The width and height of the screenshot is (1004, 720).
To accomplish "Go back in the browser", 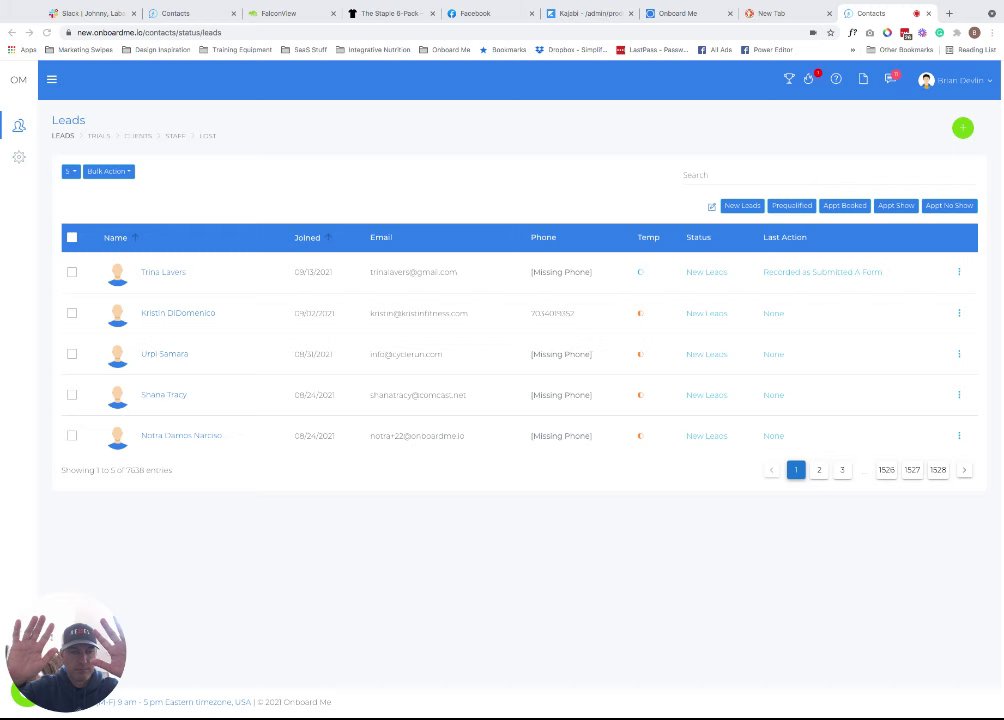I will (12, 33).
